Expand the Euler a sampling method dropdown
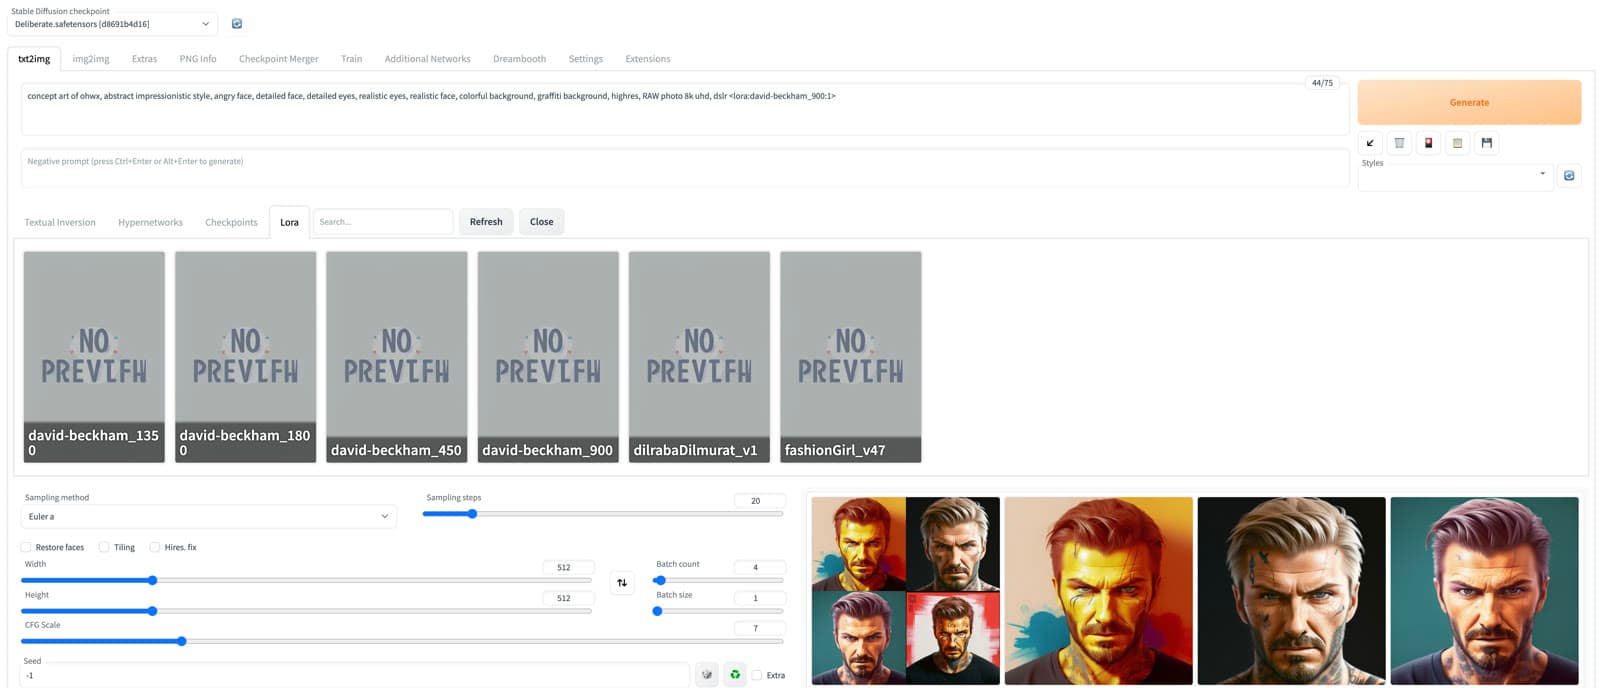Image resolution: width=1600 pixels, height=688 pixels. coord(208,516)
